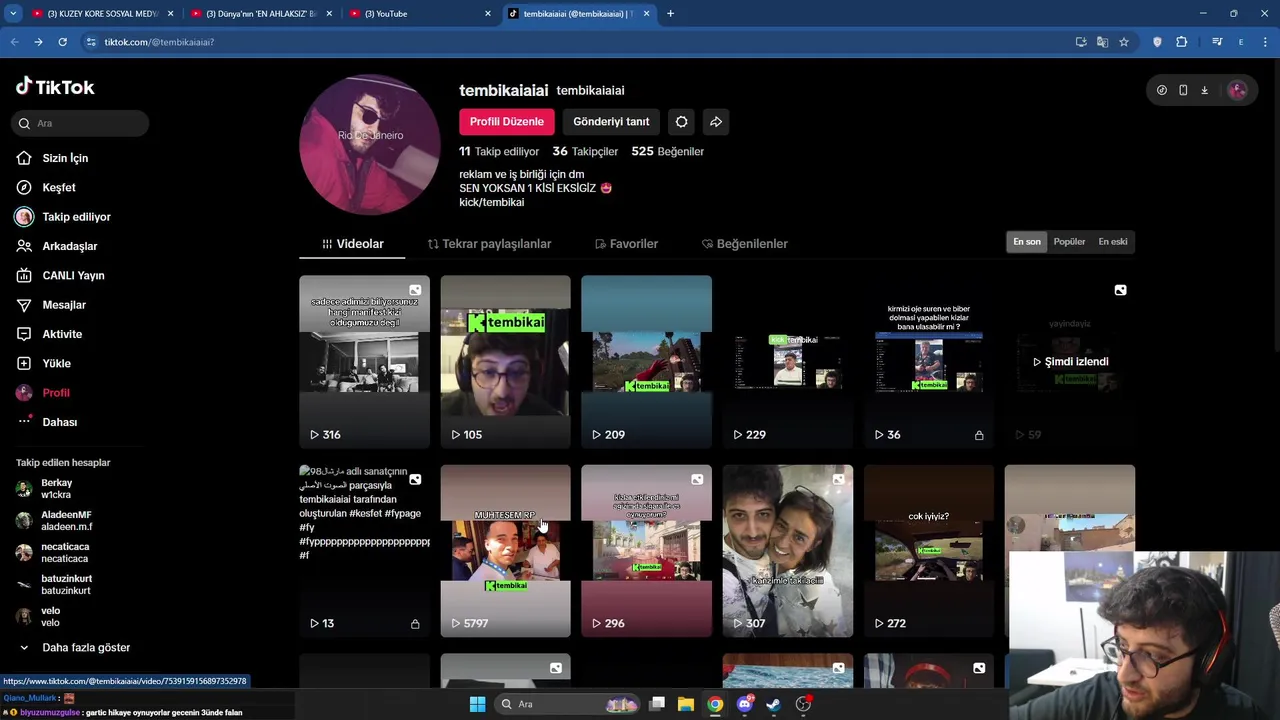The image size is (1280, 720).
Task: Select the Popüler sort option
Action: (1069, 242)
